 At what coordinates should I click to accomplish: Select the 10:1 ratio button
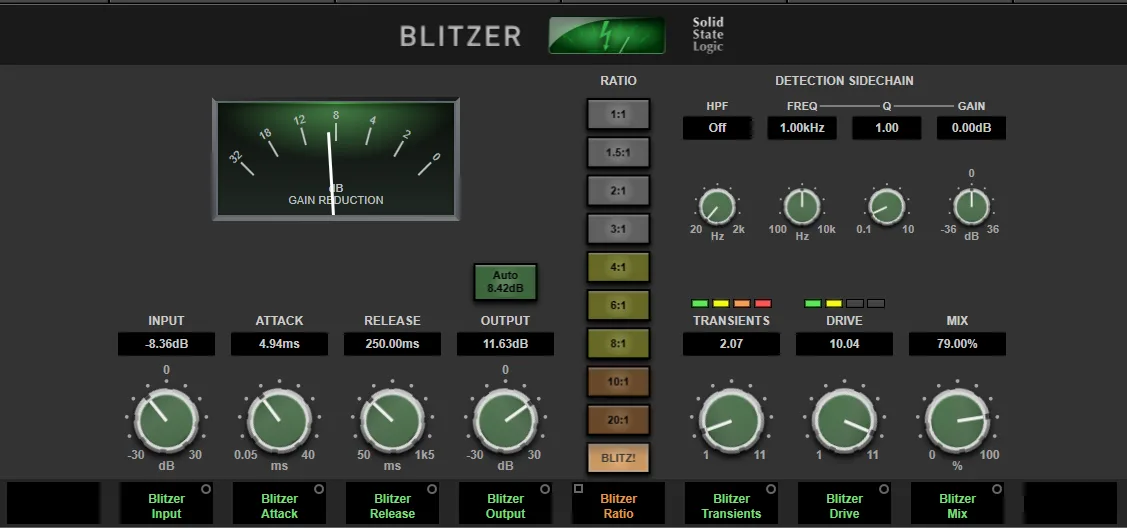pos(618,381)
